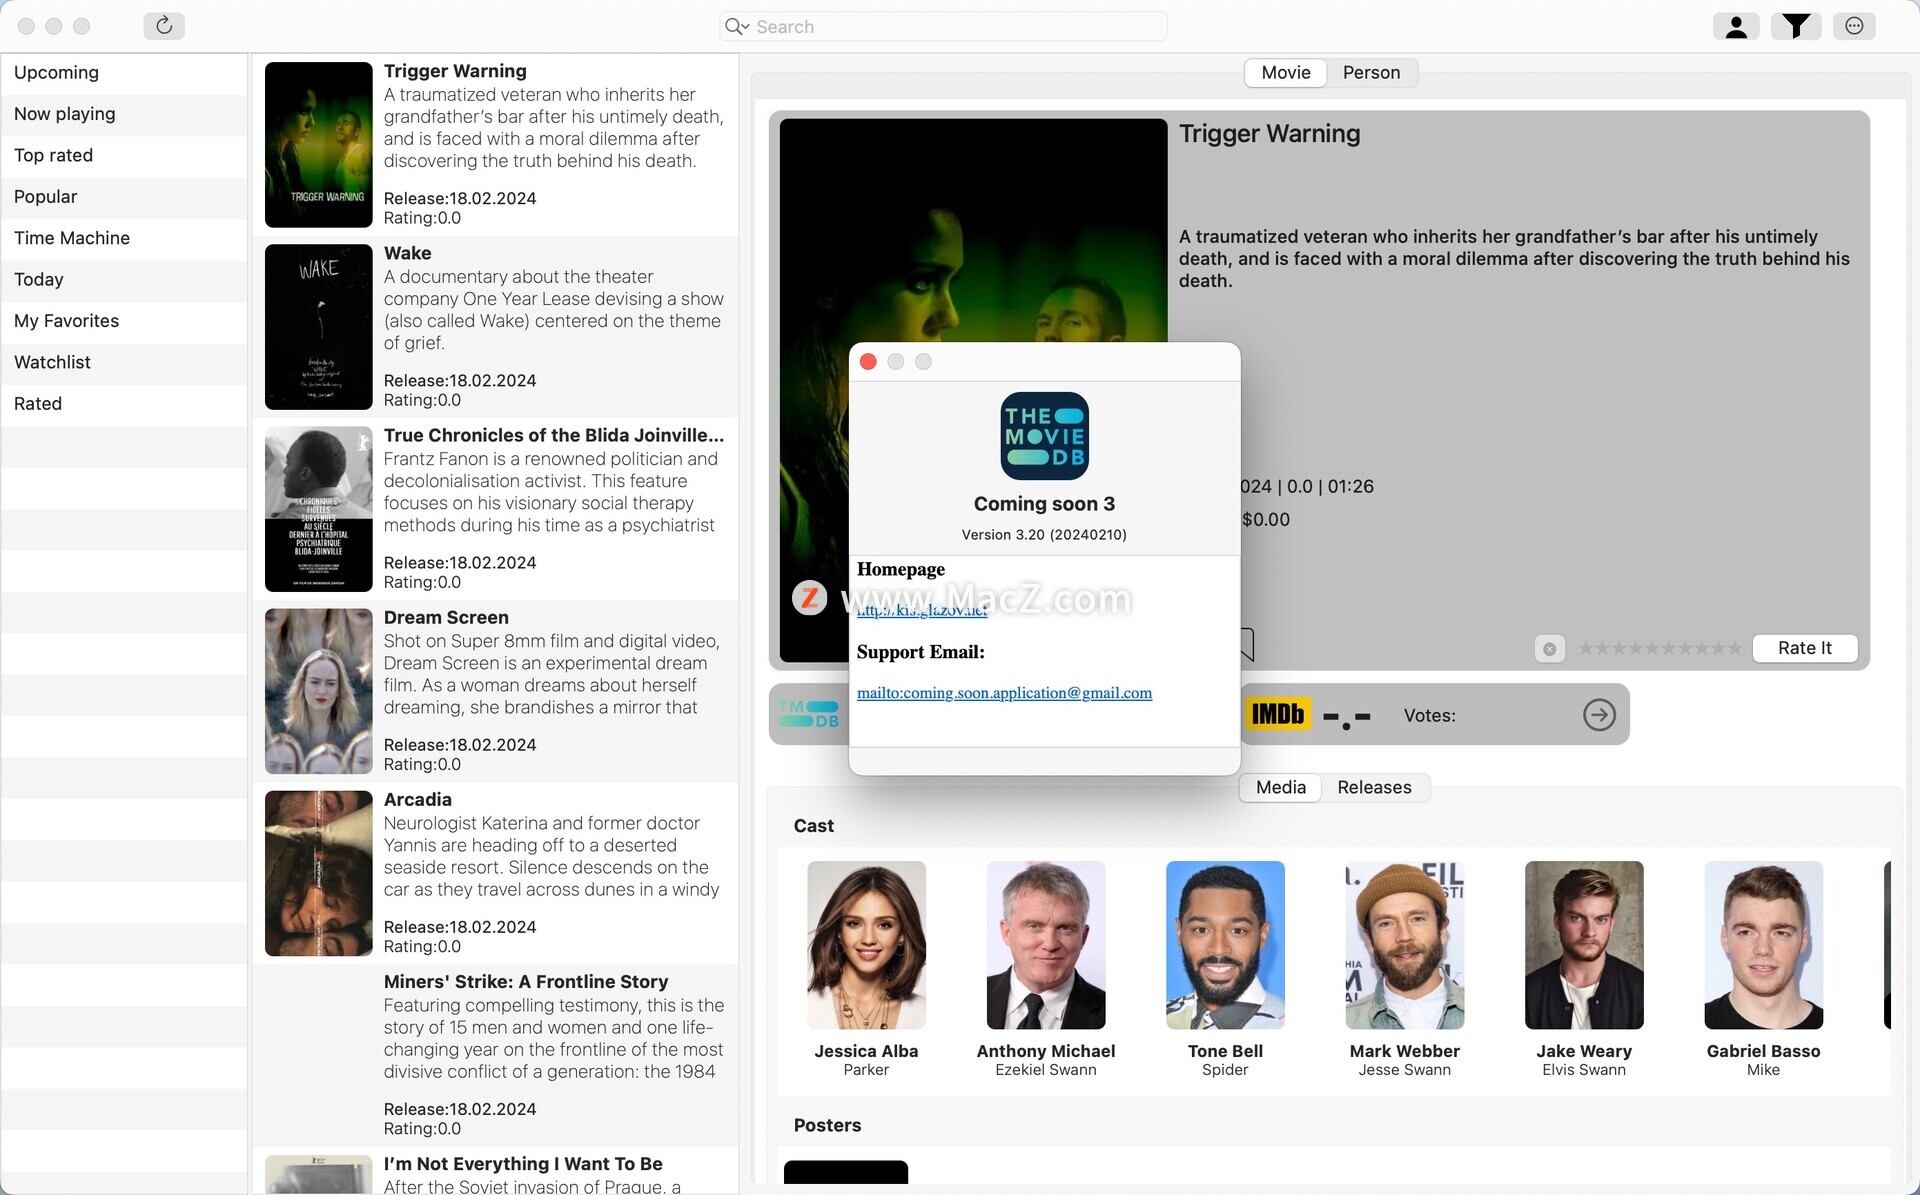Open Jessica Alba cast photo
Viewport: 1920px width, 1195px height.
(x=866, y=945)
